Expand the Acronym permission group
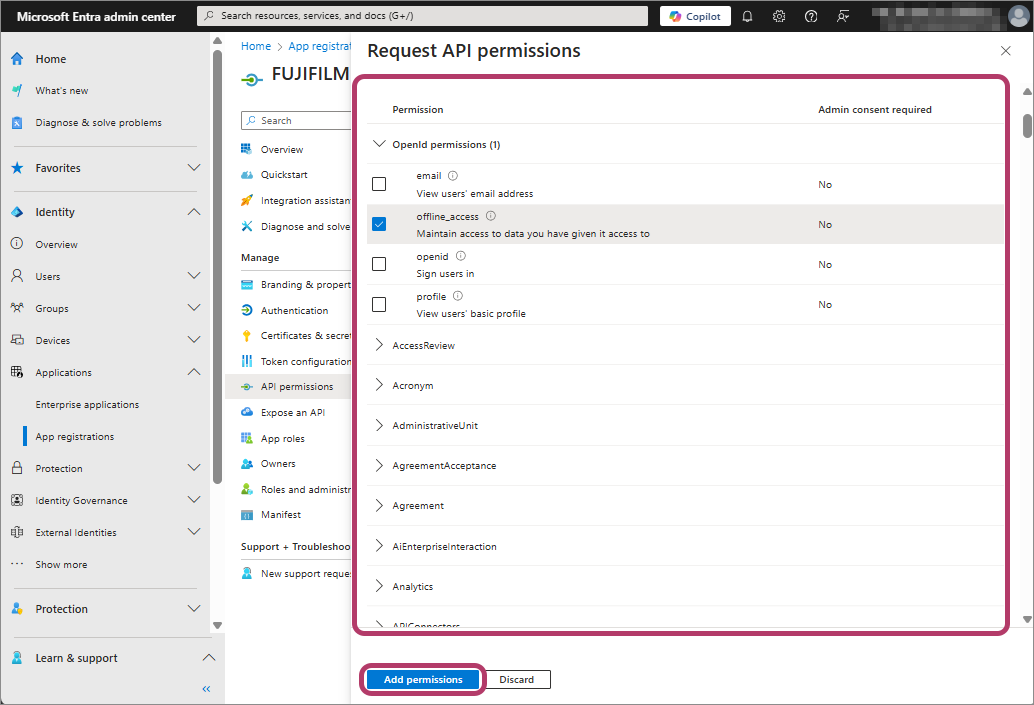 point(379,385)
